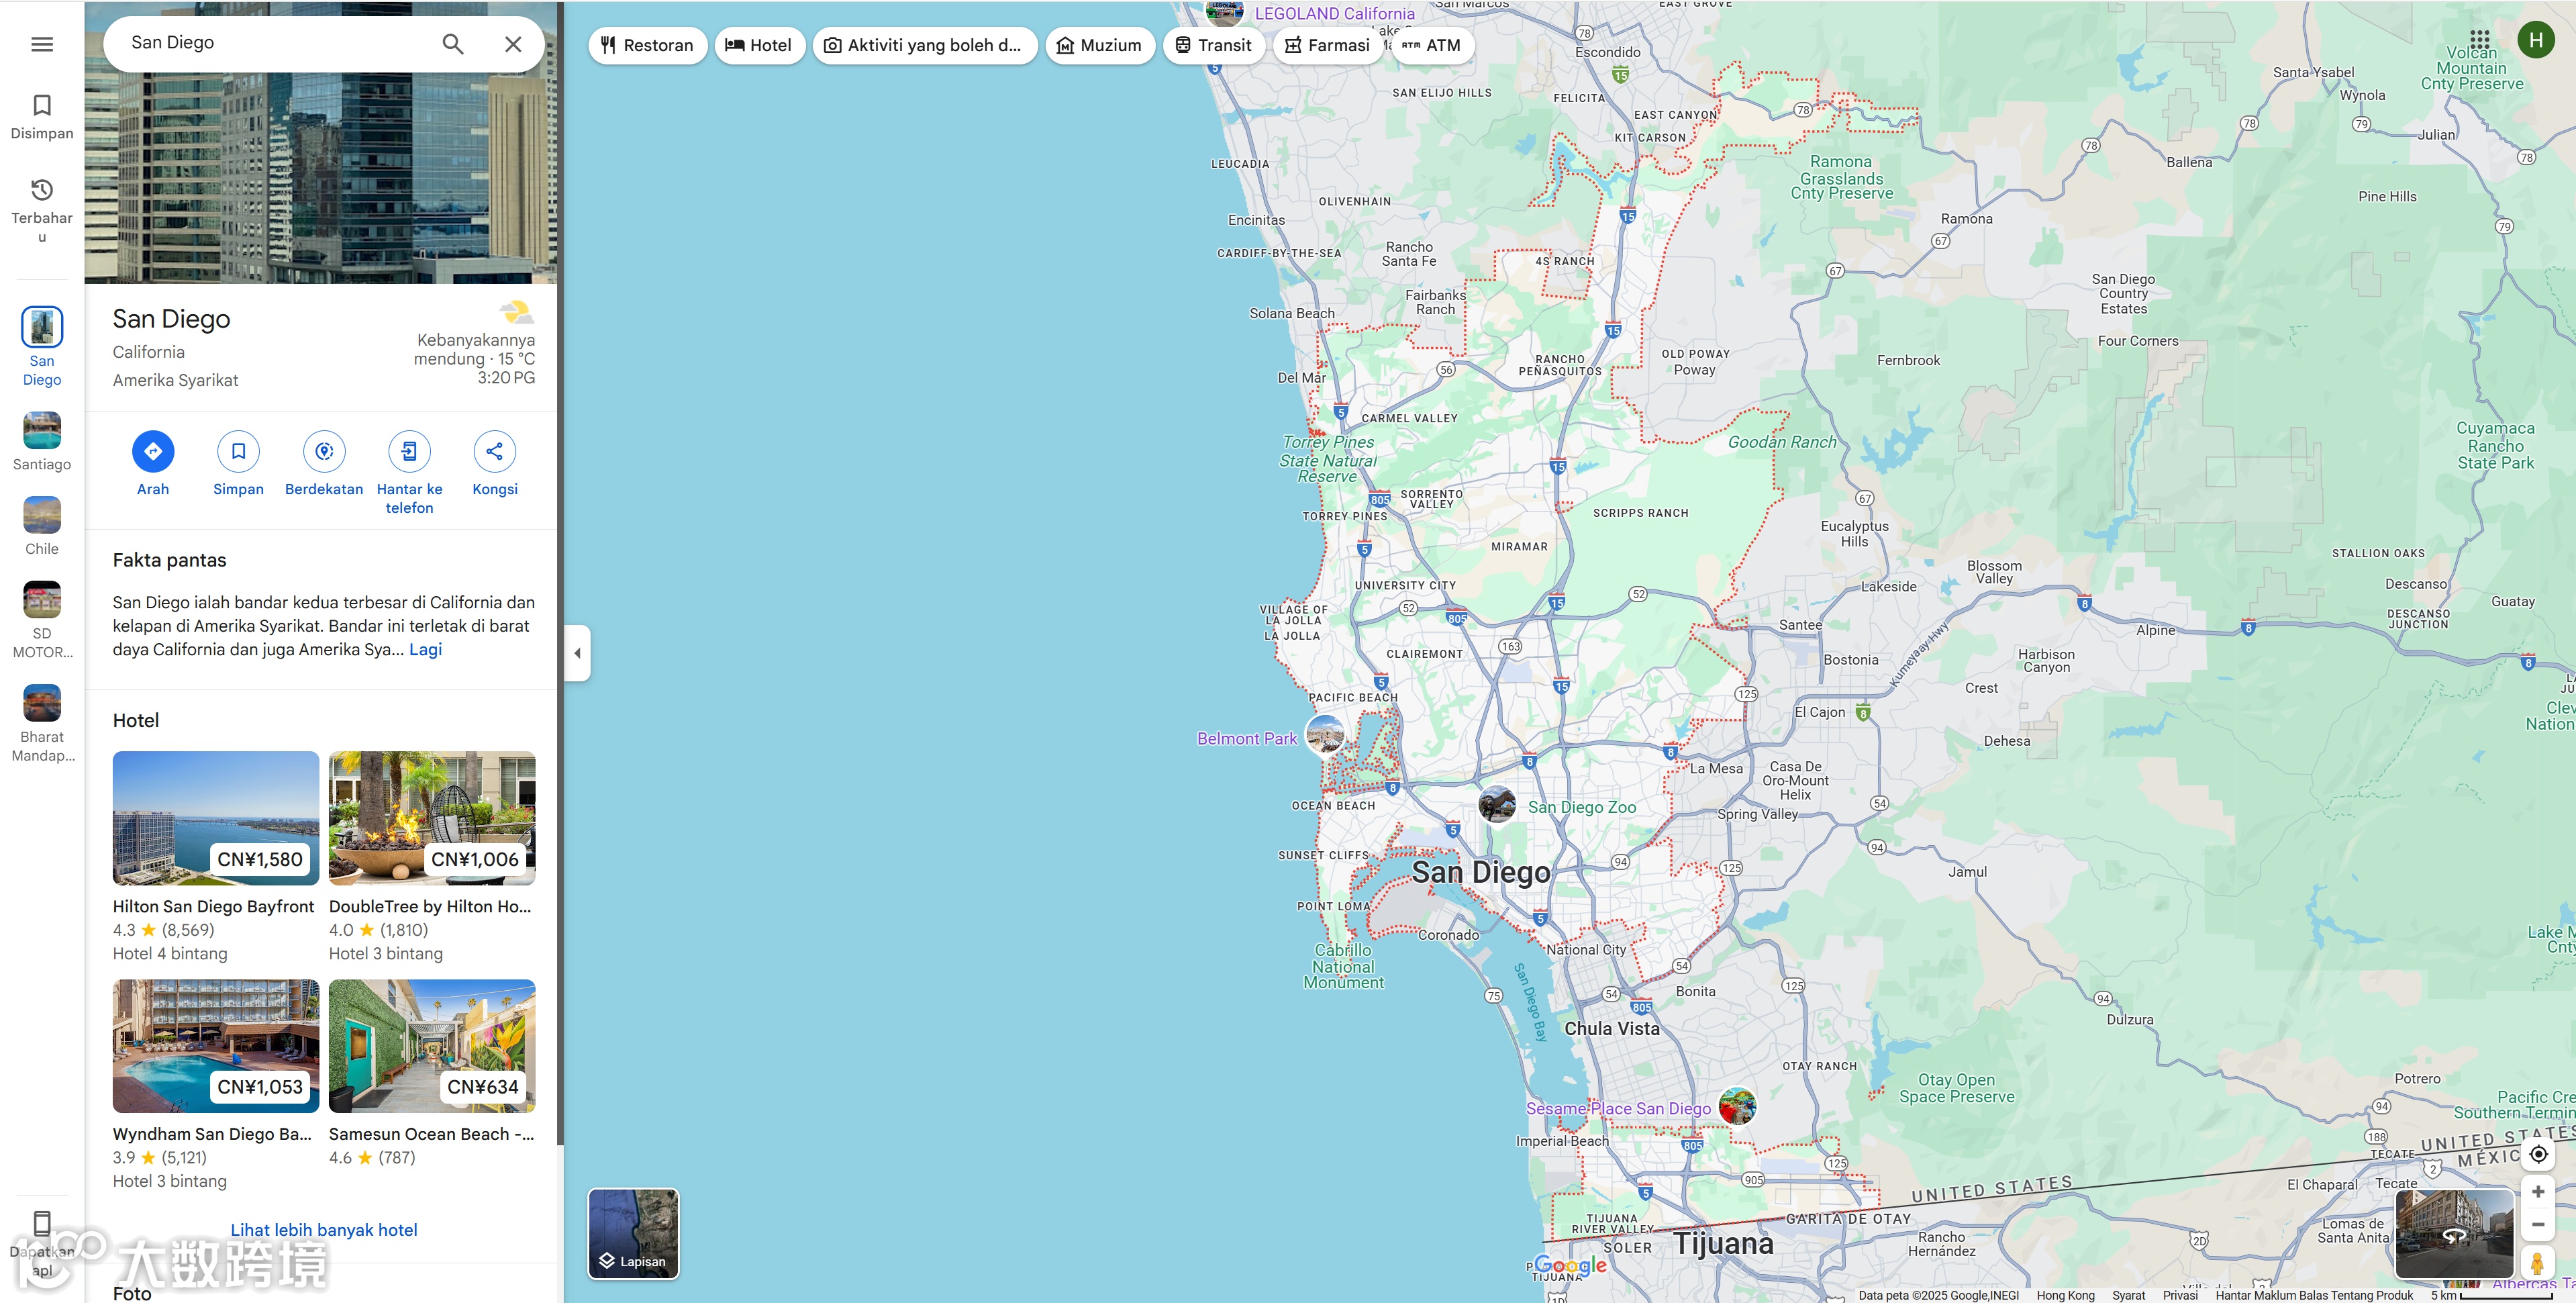Open the hamburger main menu
This screenshot has width=2576, height=1303.
[42, 44]
